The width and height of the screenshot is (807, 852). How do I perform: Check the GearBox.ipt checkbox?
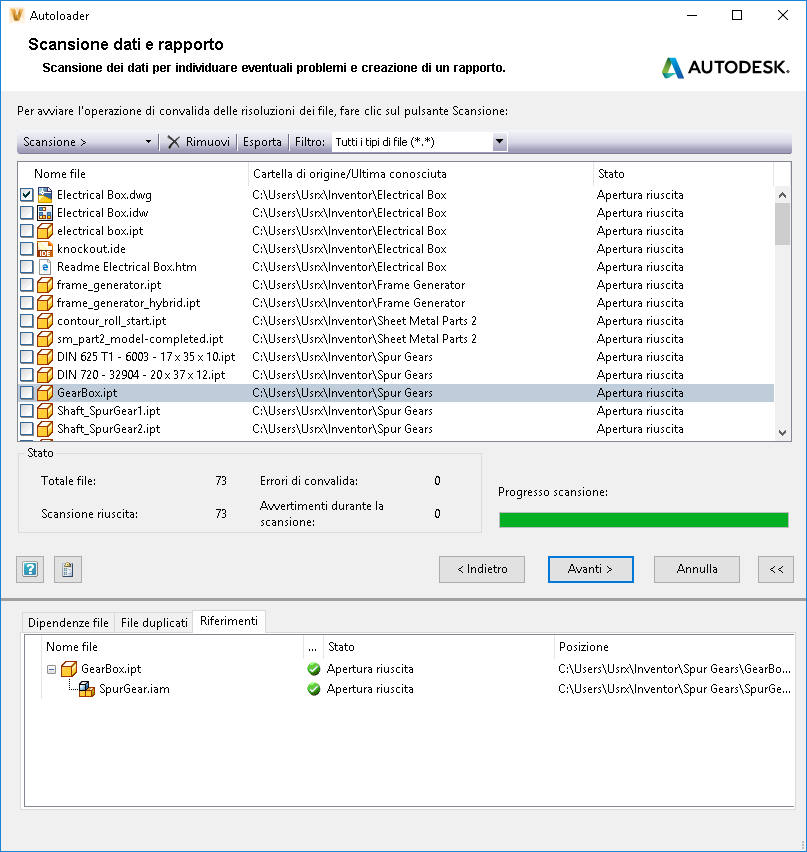27,393
